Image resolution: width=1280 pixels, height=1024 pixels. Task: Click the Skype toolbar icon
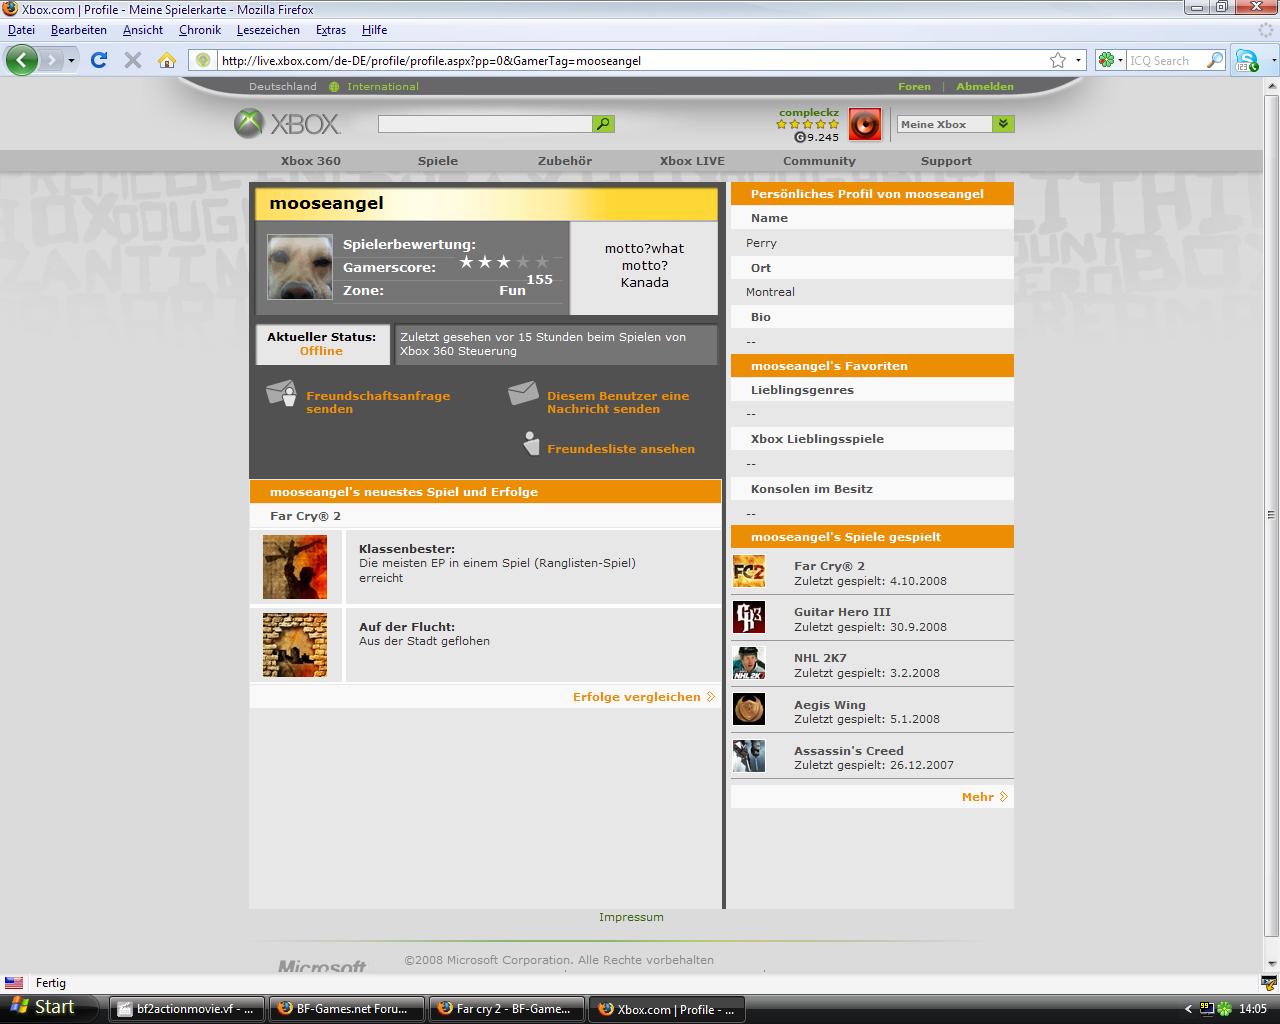1246,60
